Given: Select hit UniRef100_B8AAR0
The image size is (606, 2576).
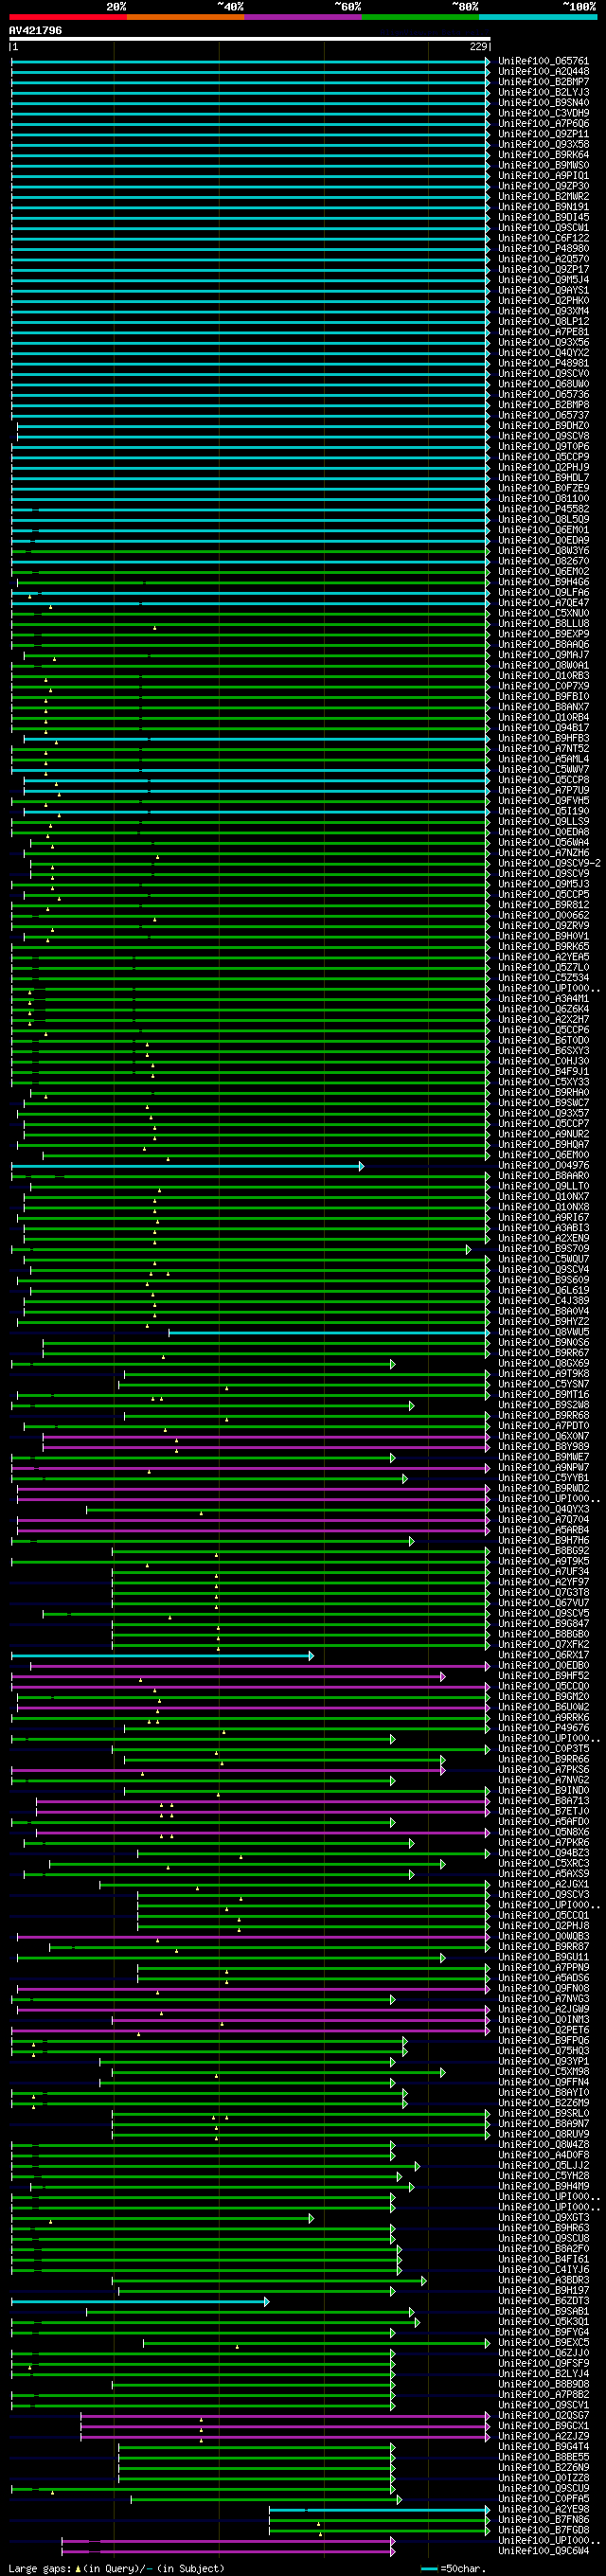Looking at the screenshot, I should pos(544,1176).
